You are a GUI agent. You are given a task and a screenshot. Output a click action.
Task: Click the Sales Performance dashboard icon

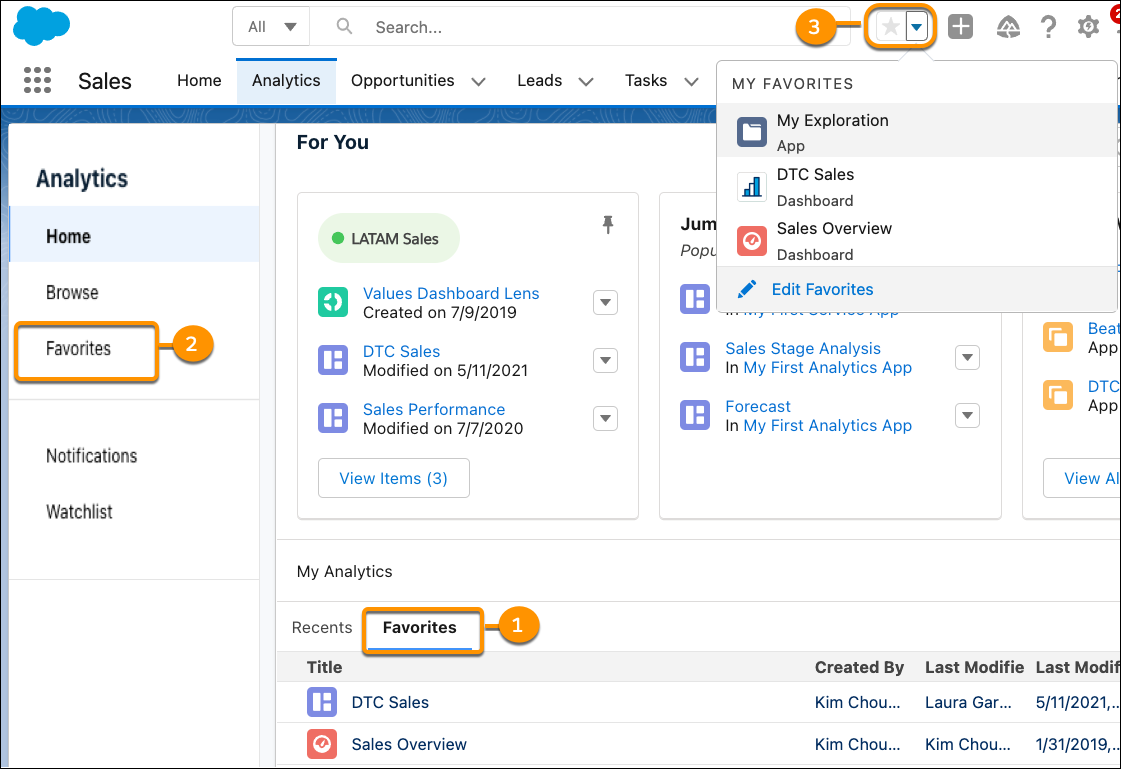[333, 418]
